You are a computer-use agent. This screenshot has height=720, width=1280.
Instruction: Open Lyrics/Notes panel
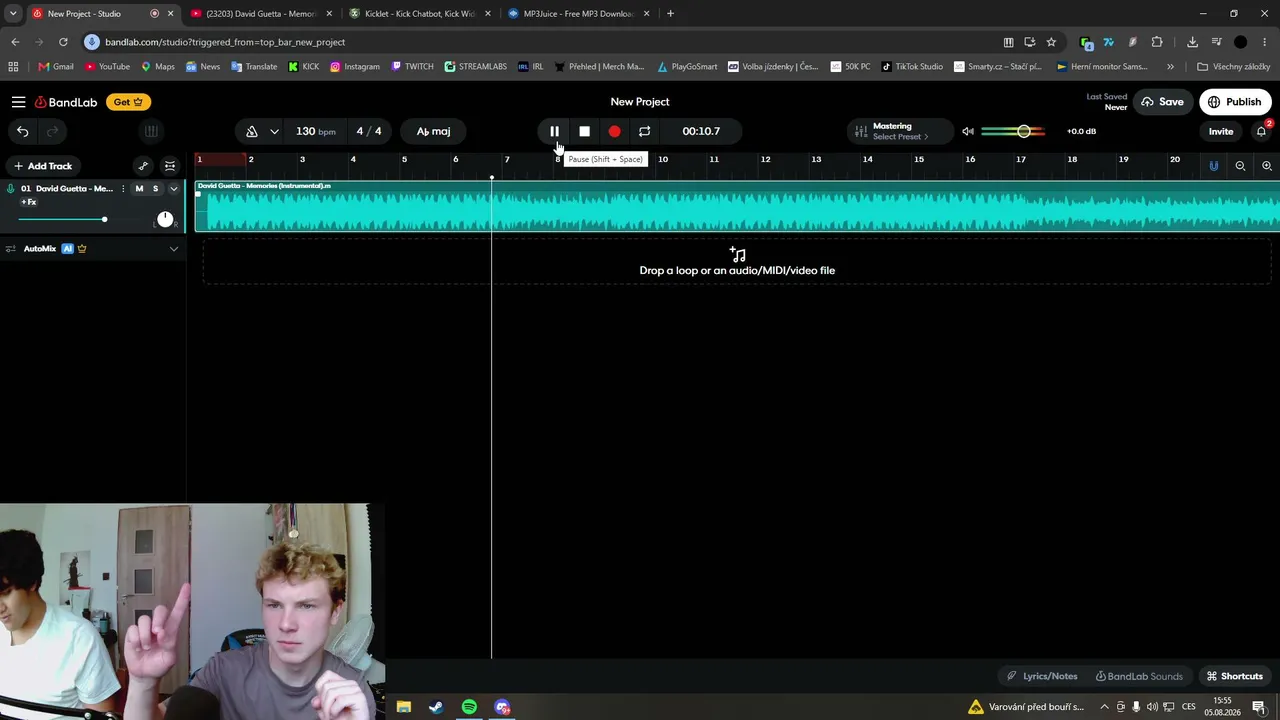pos(1042,676)
